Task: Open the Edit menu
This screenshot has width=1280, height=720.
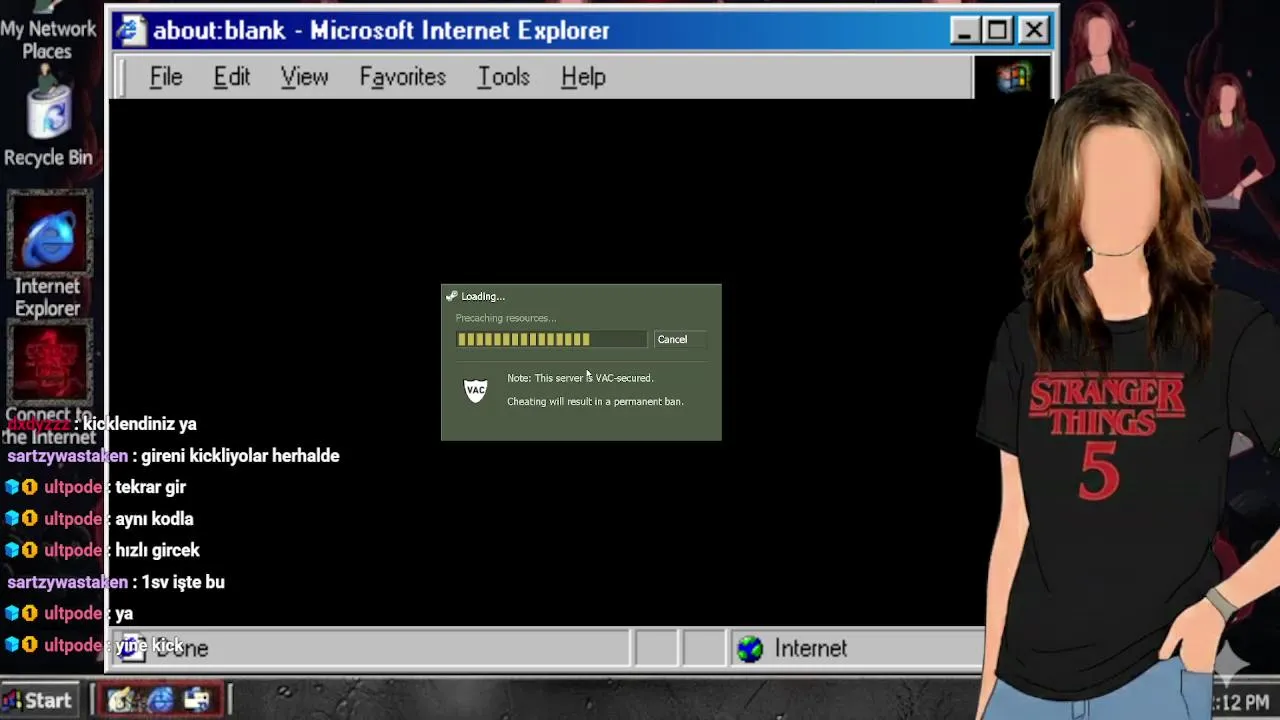Action: [x=232, y=77]
